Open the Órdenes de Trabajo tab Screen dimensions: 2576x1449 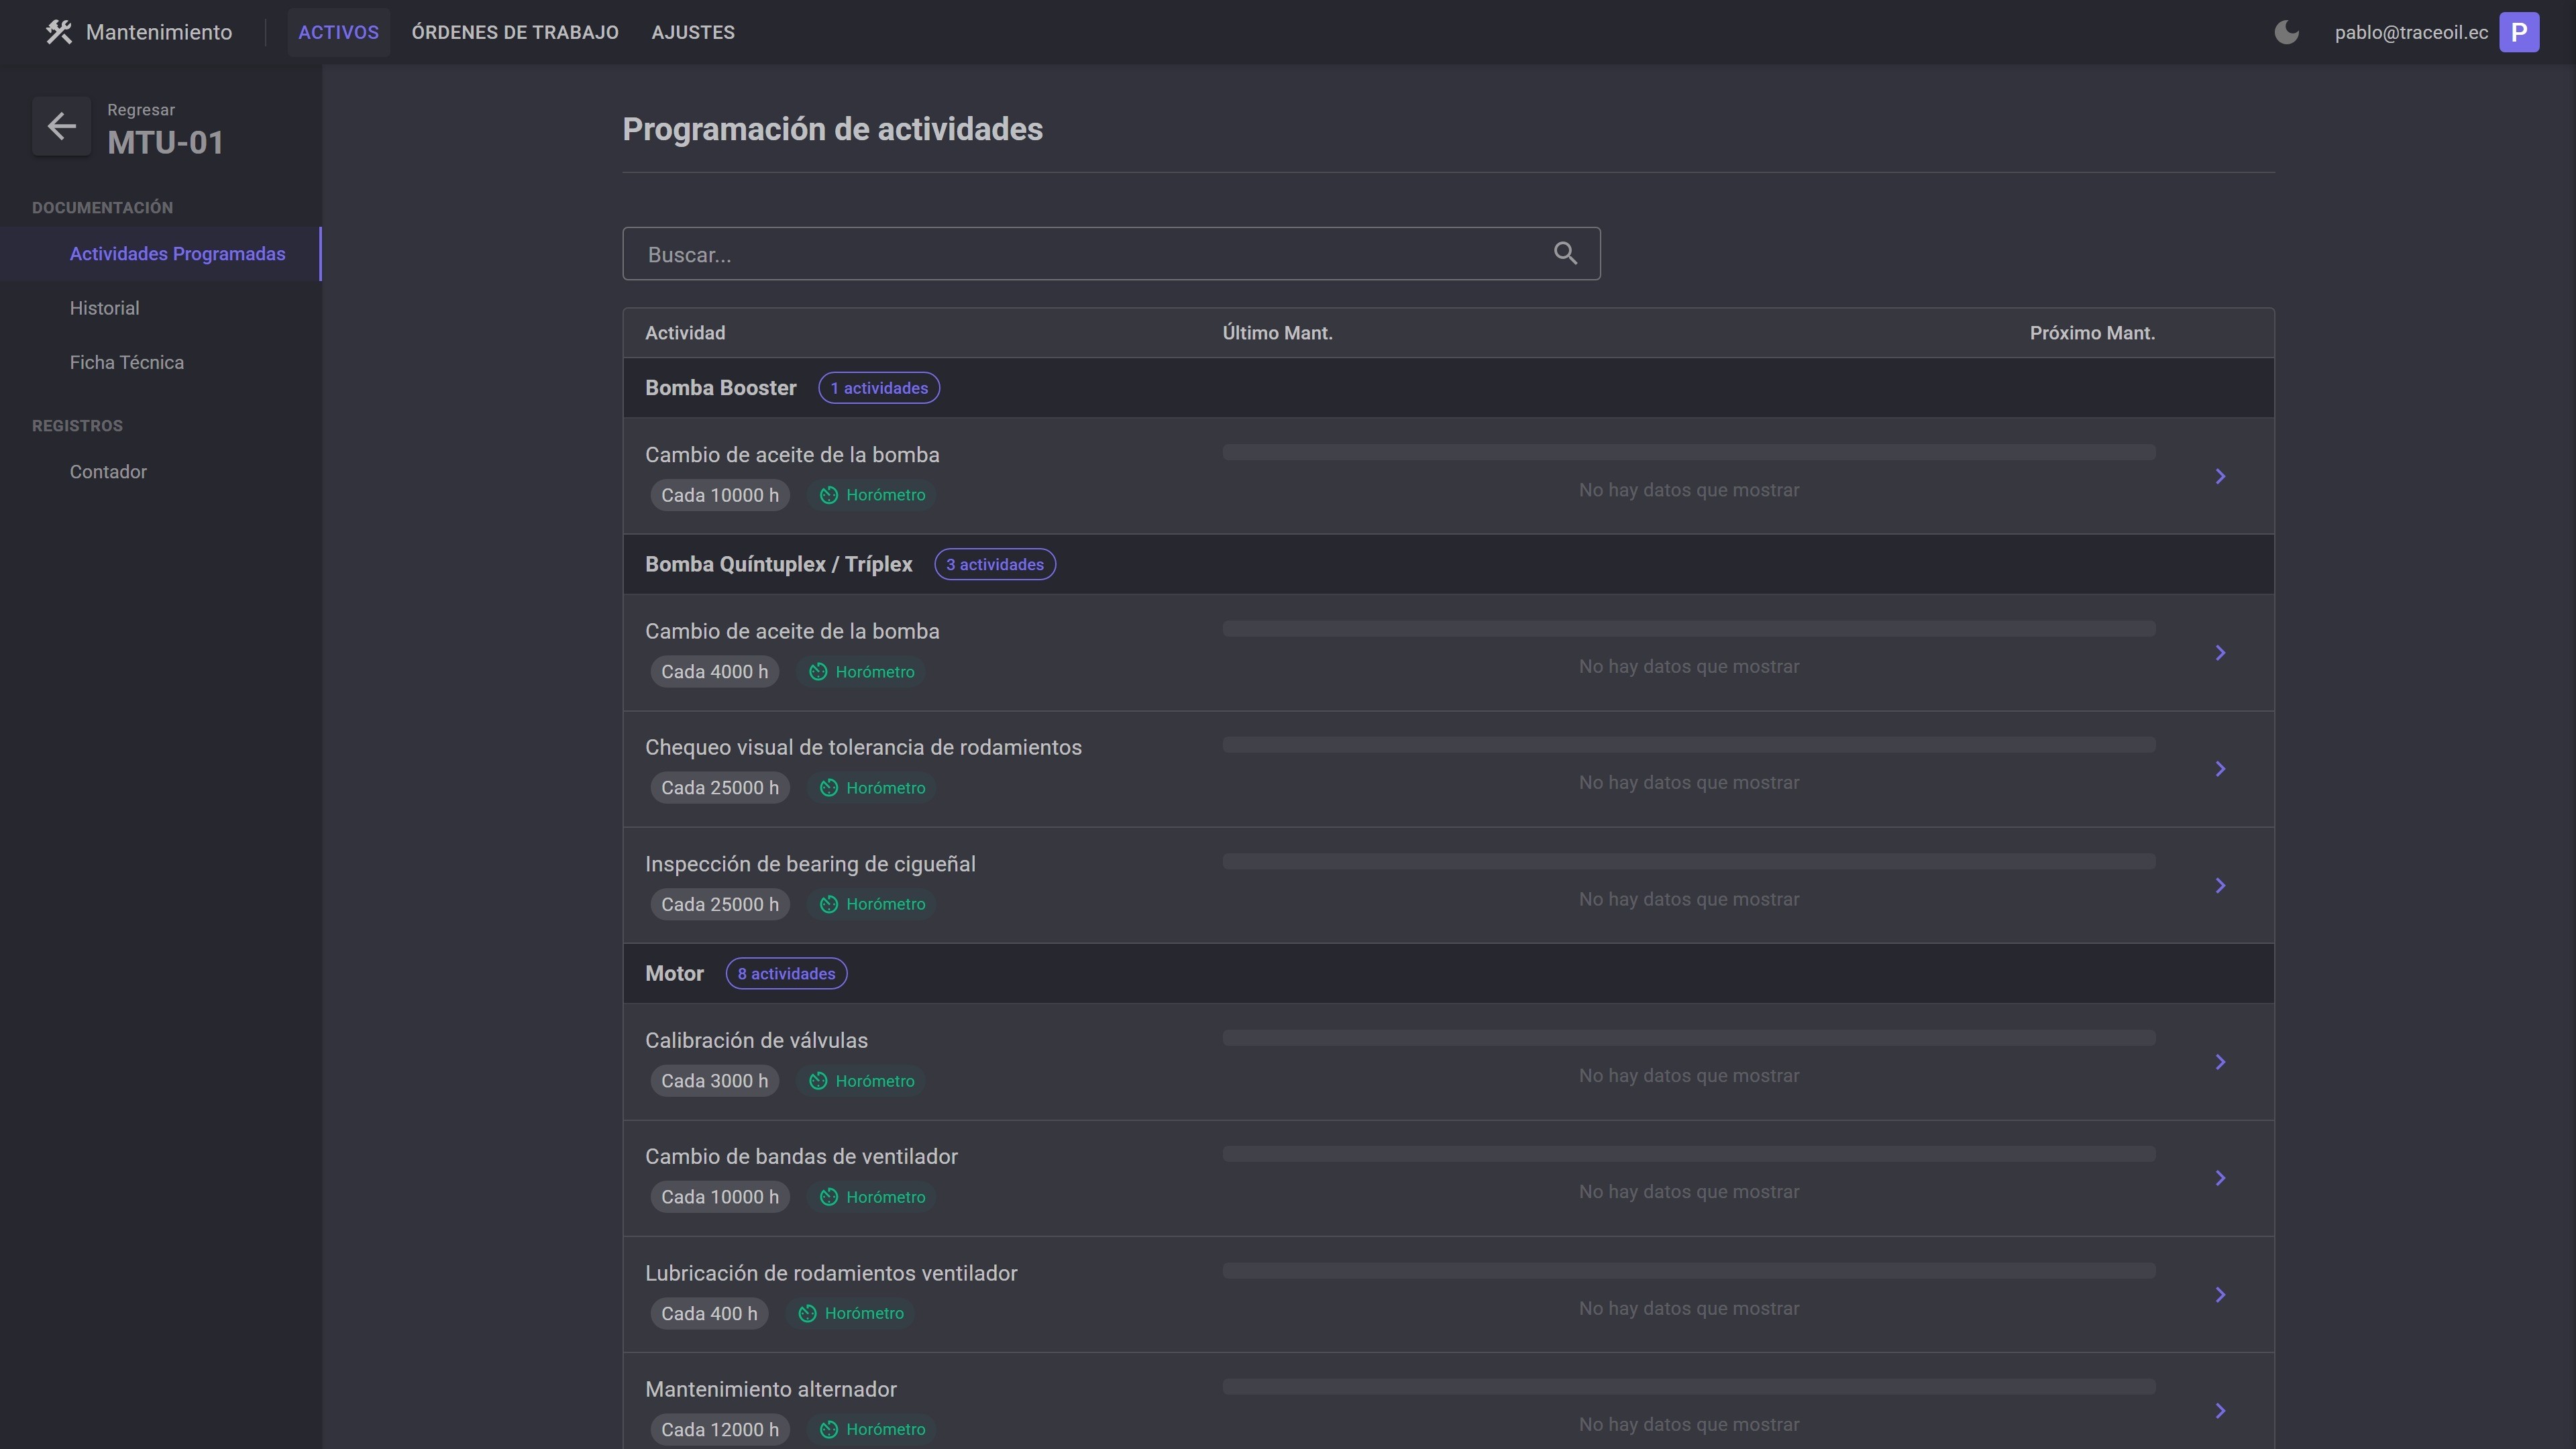(x=515, y=32)
